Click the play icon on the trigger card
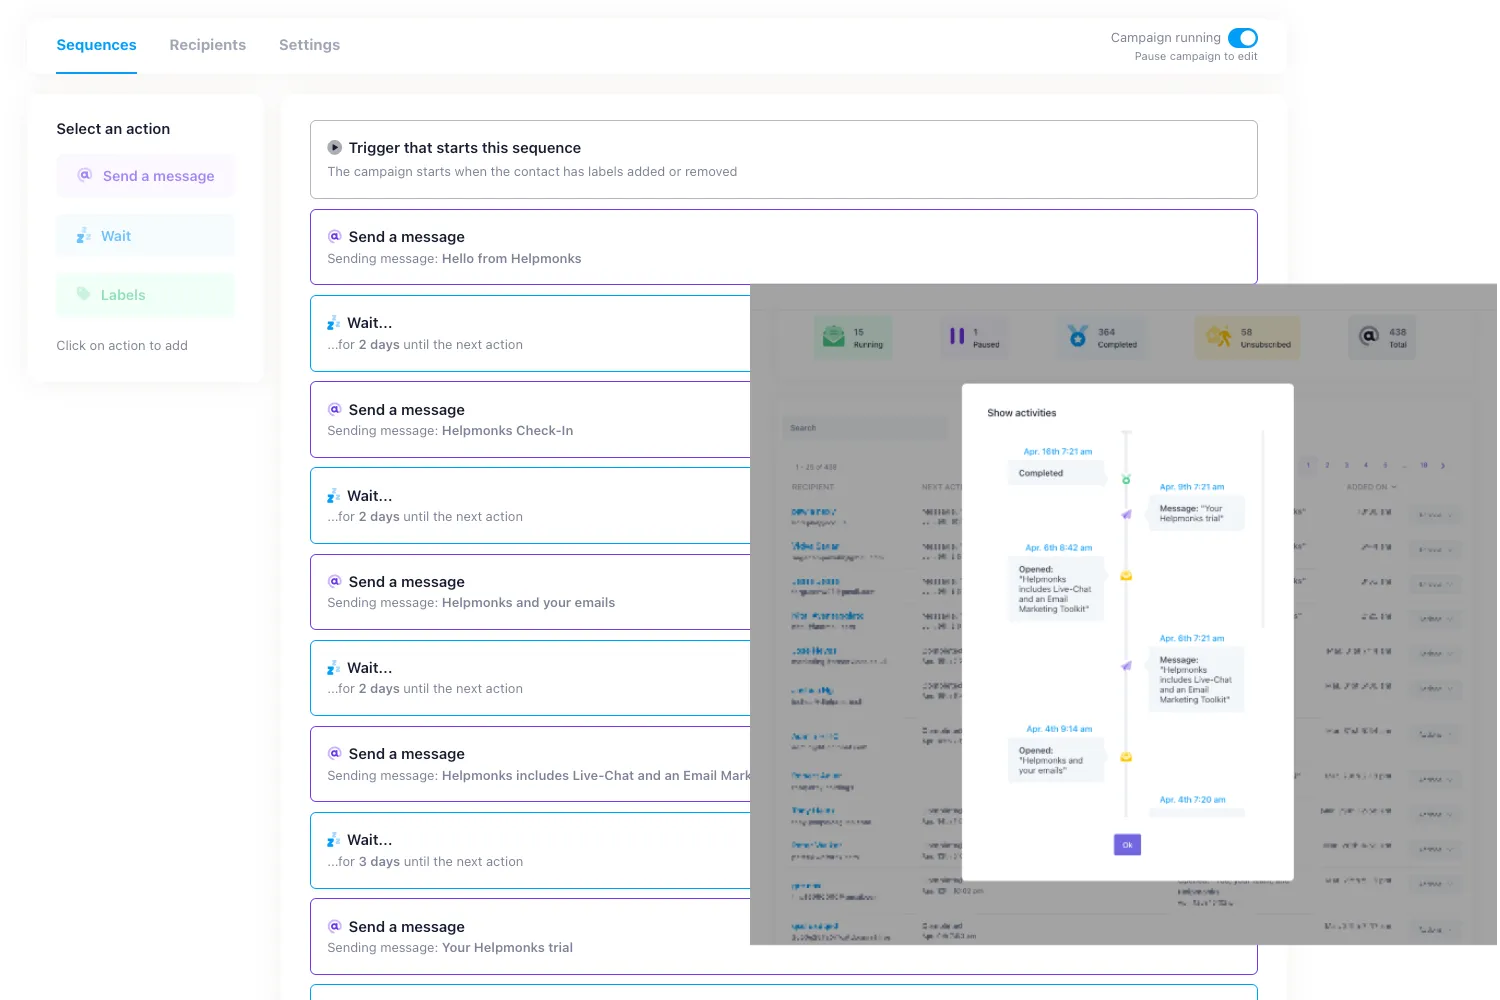 pyautogui.click(x=335, y=147)
